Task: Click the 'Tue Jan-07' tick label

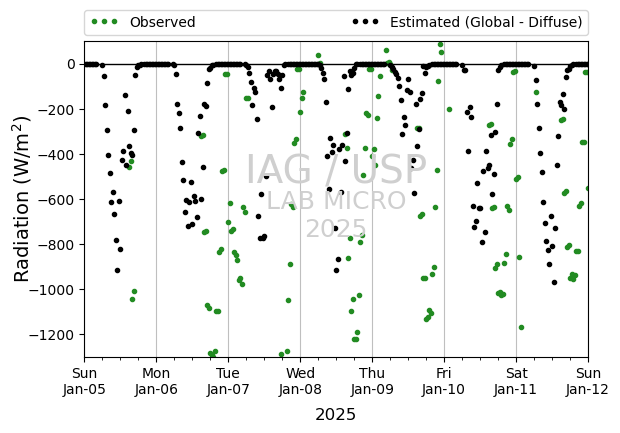Action: point(228,381)
